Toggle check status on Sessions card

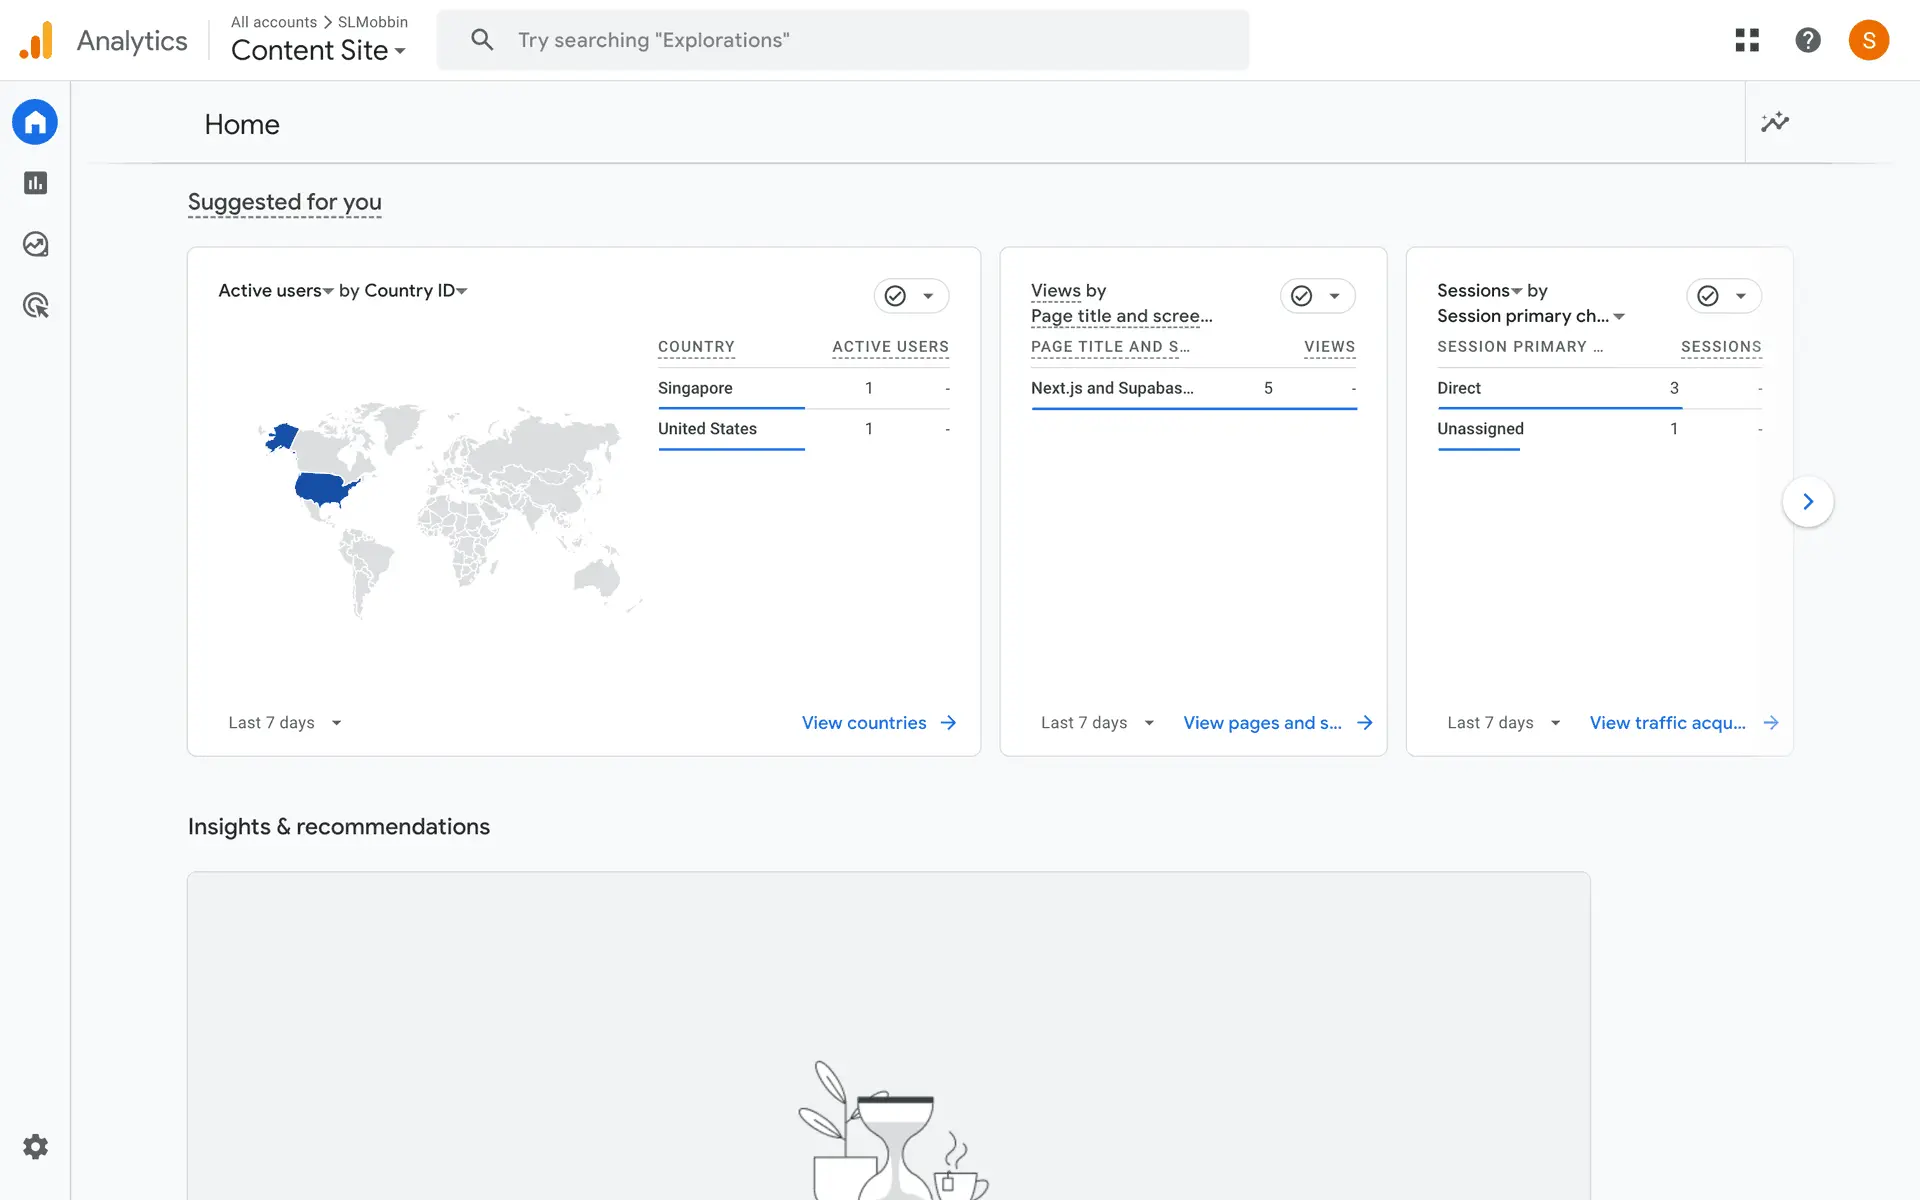click(1708, 296)
